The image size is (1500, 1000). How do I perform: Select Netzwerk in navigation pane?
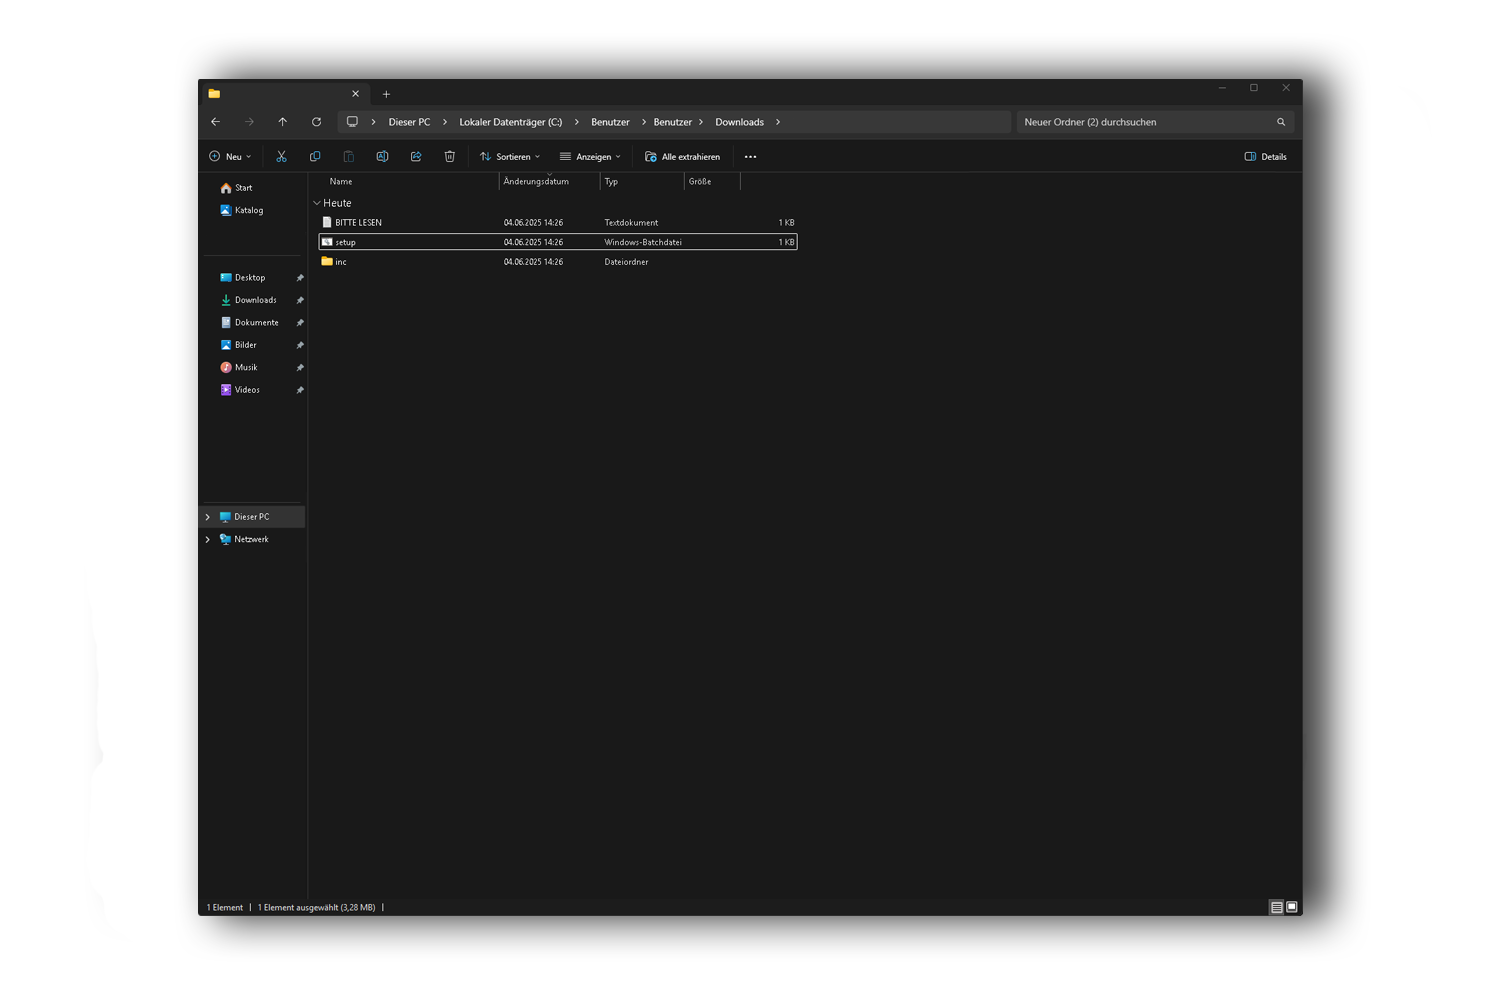(252, 539)
